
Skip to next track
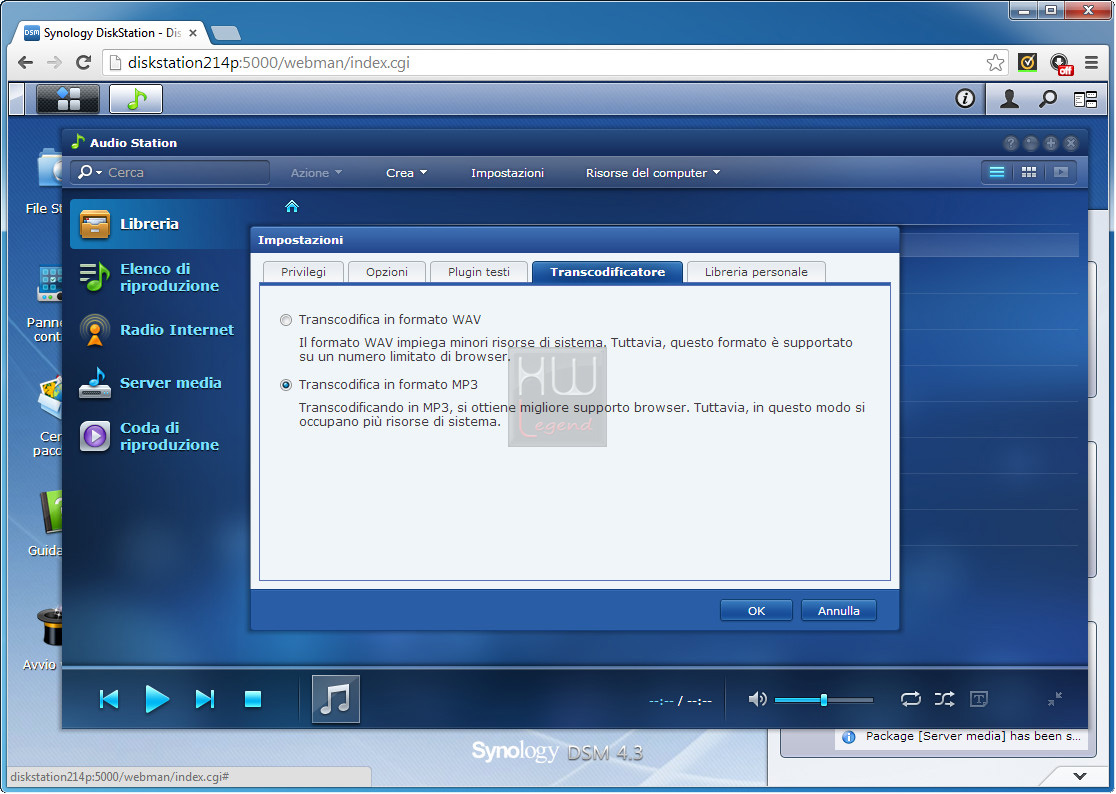point(205,699)
